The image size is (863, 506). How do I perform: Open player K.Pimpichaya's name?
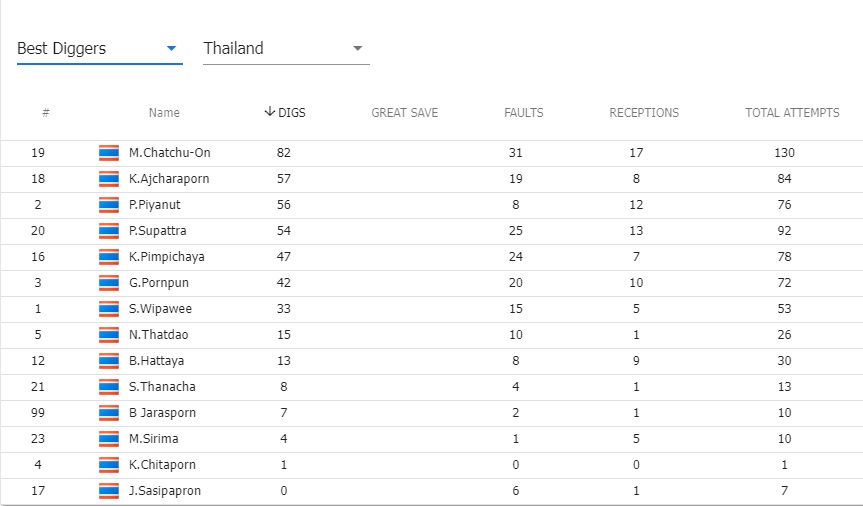click(166, 257)
